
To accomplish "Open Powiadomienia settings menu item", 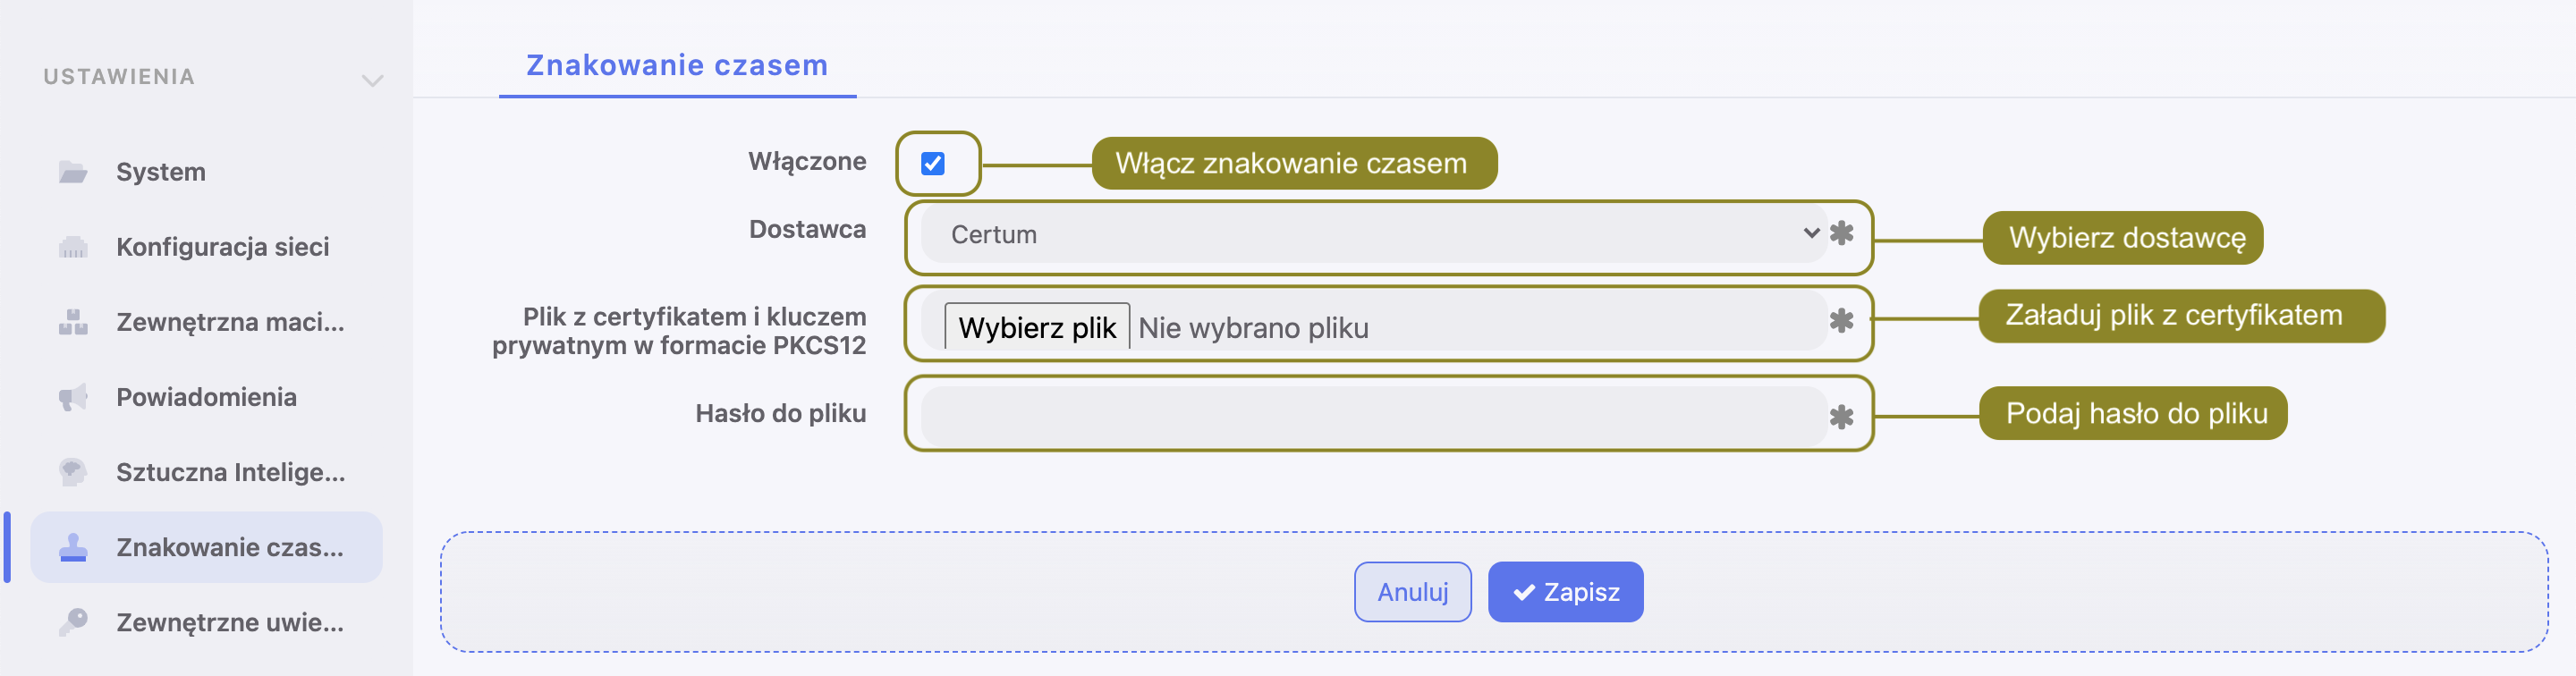I will pyautogui.click(x=206, y=397).
